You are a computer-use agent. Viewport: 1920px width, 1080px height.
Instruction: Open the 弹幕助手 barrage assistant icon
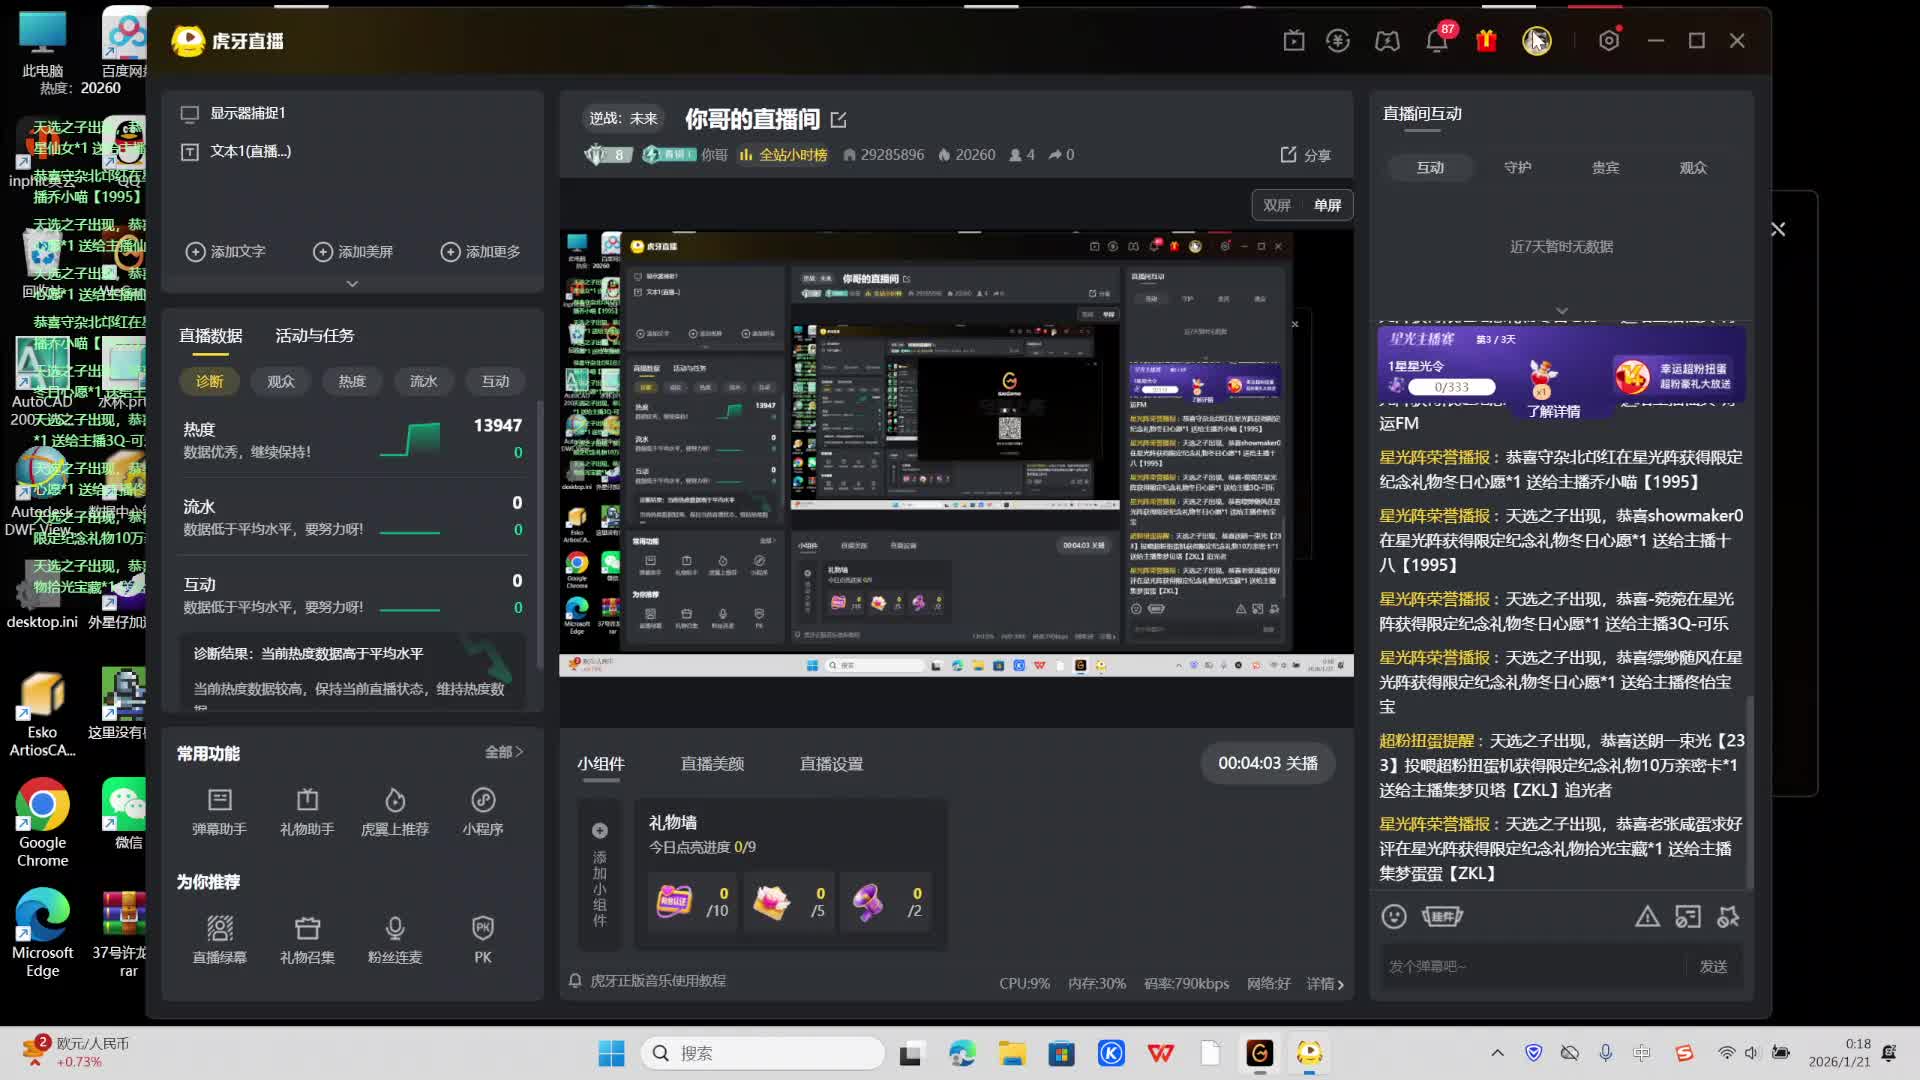point(219,801)
